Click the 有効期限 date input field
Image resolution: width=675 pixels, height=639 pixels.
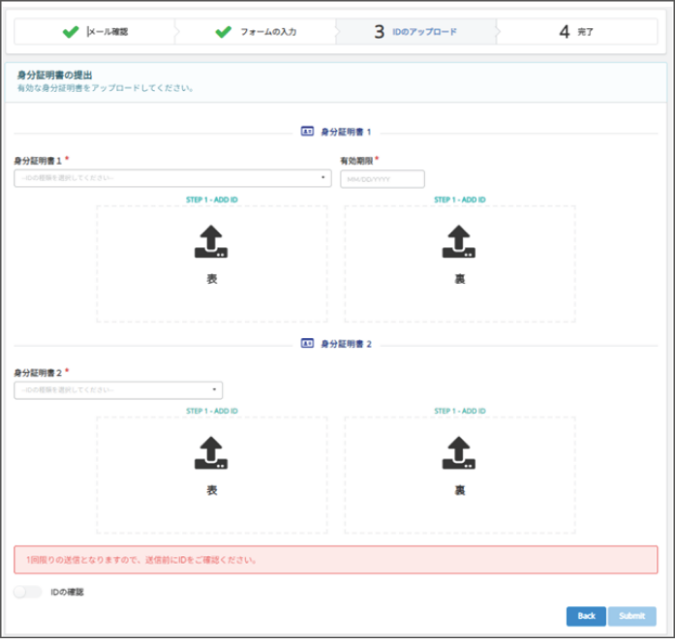coord(382,179)
